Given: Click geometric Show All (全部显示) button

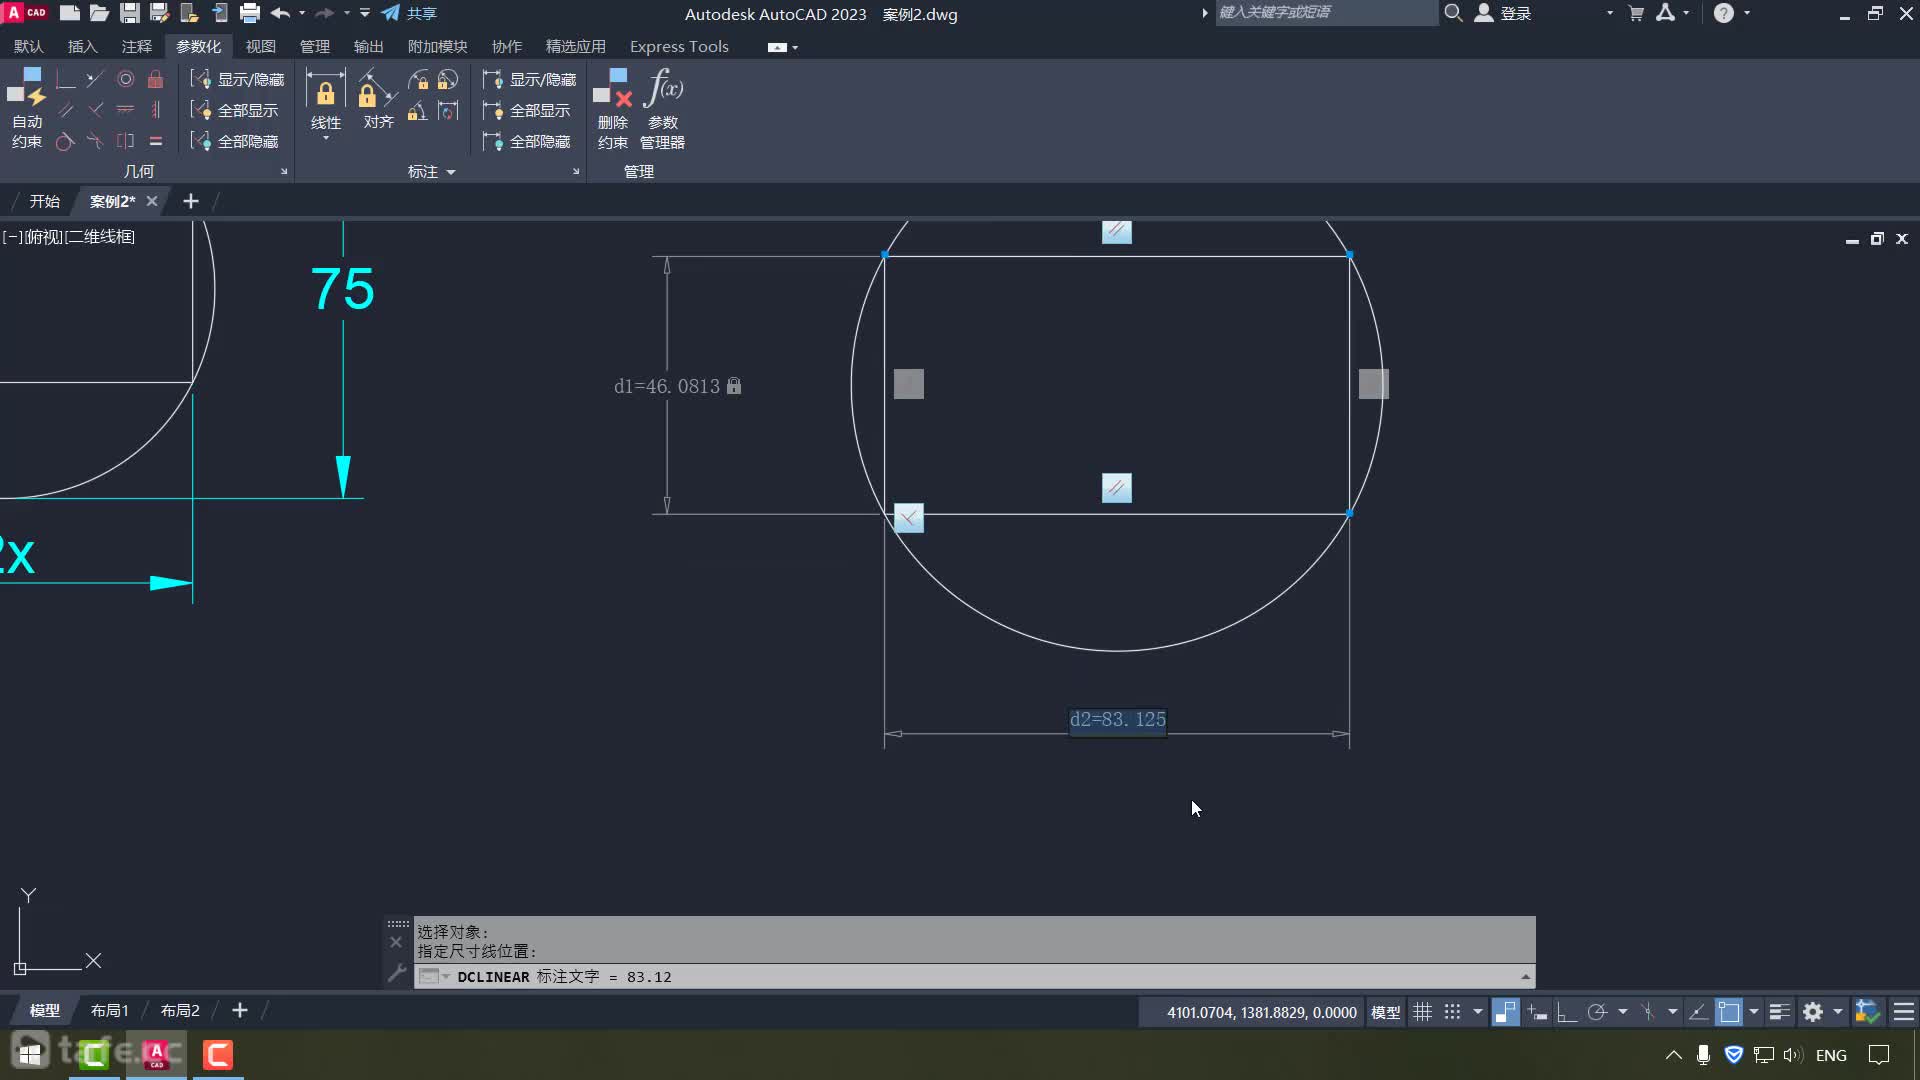Looking at the screenshot, I should 235,110.
